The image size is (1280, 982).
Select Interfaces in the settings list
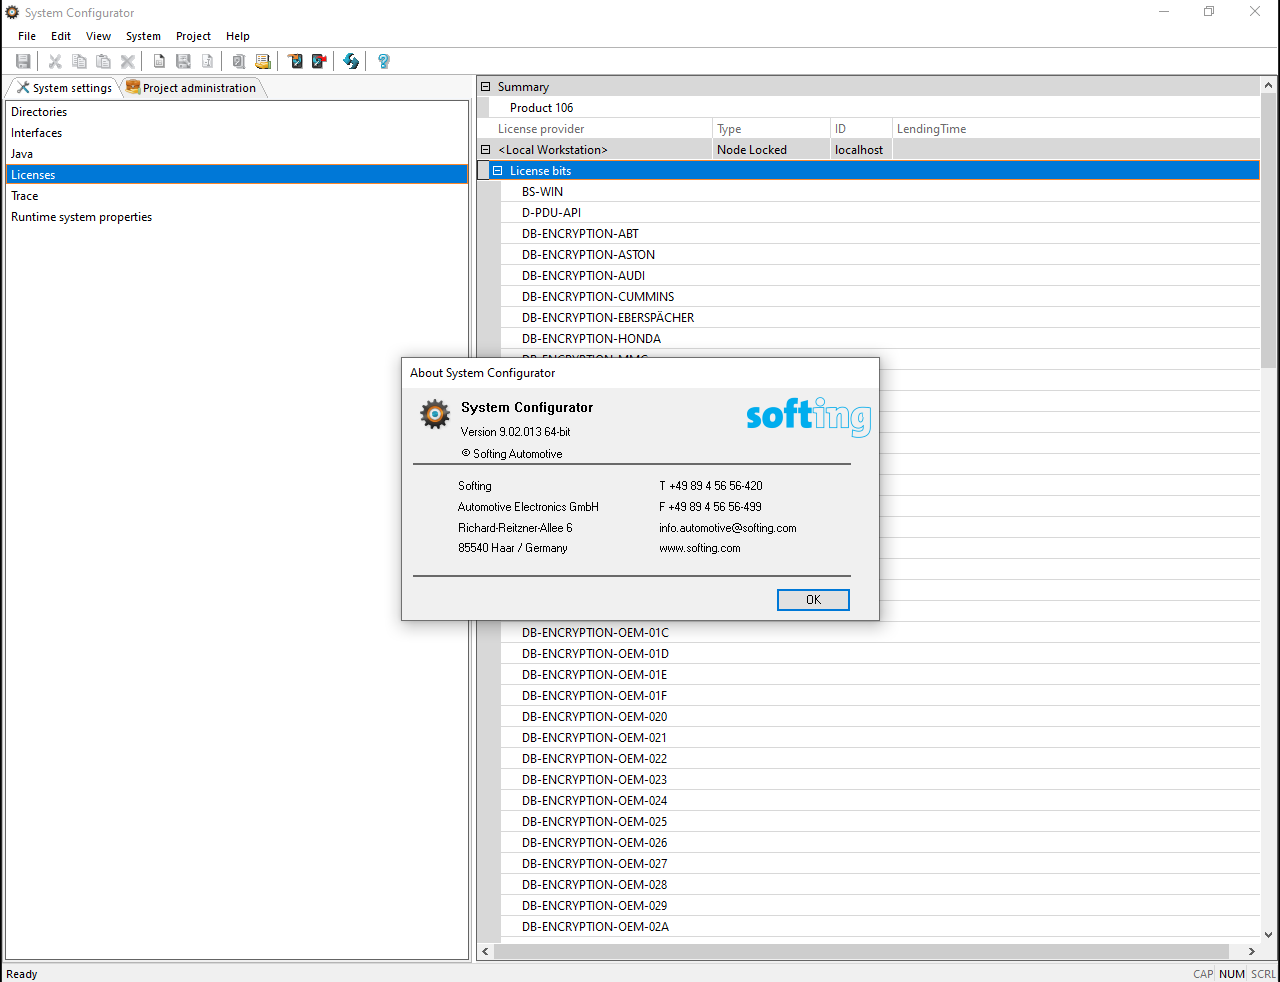click(37, 133)
